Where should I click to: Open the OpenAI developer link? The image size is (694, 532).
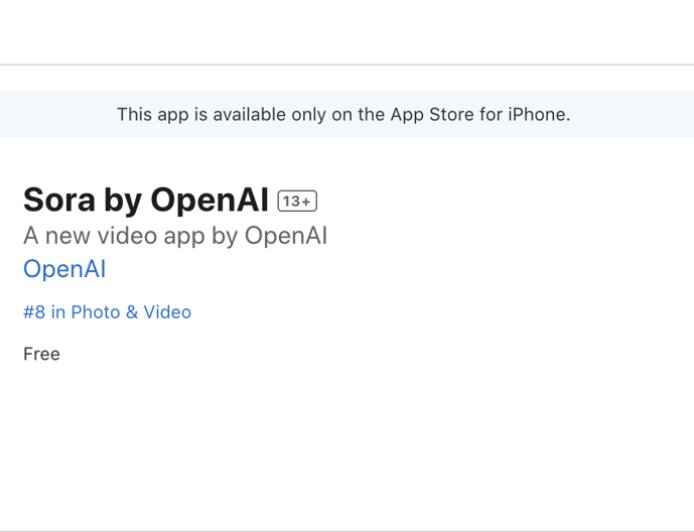tap(64, 269)
